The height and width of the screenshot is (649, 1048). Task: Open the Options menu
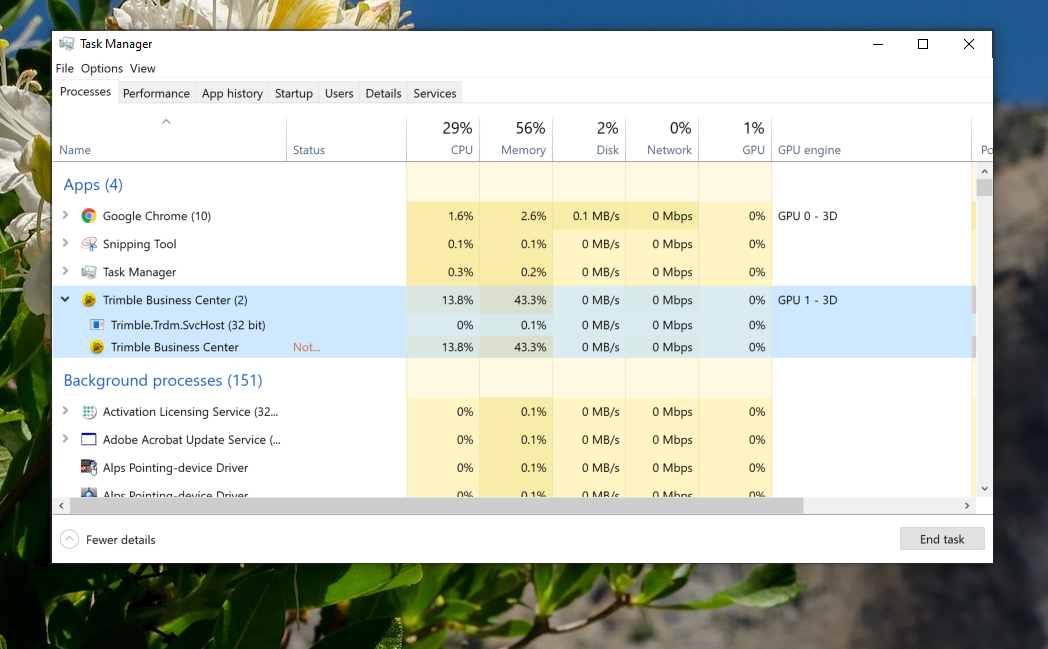point(102,68)
